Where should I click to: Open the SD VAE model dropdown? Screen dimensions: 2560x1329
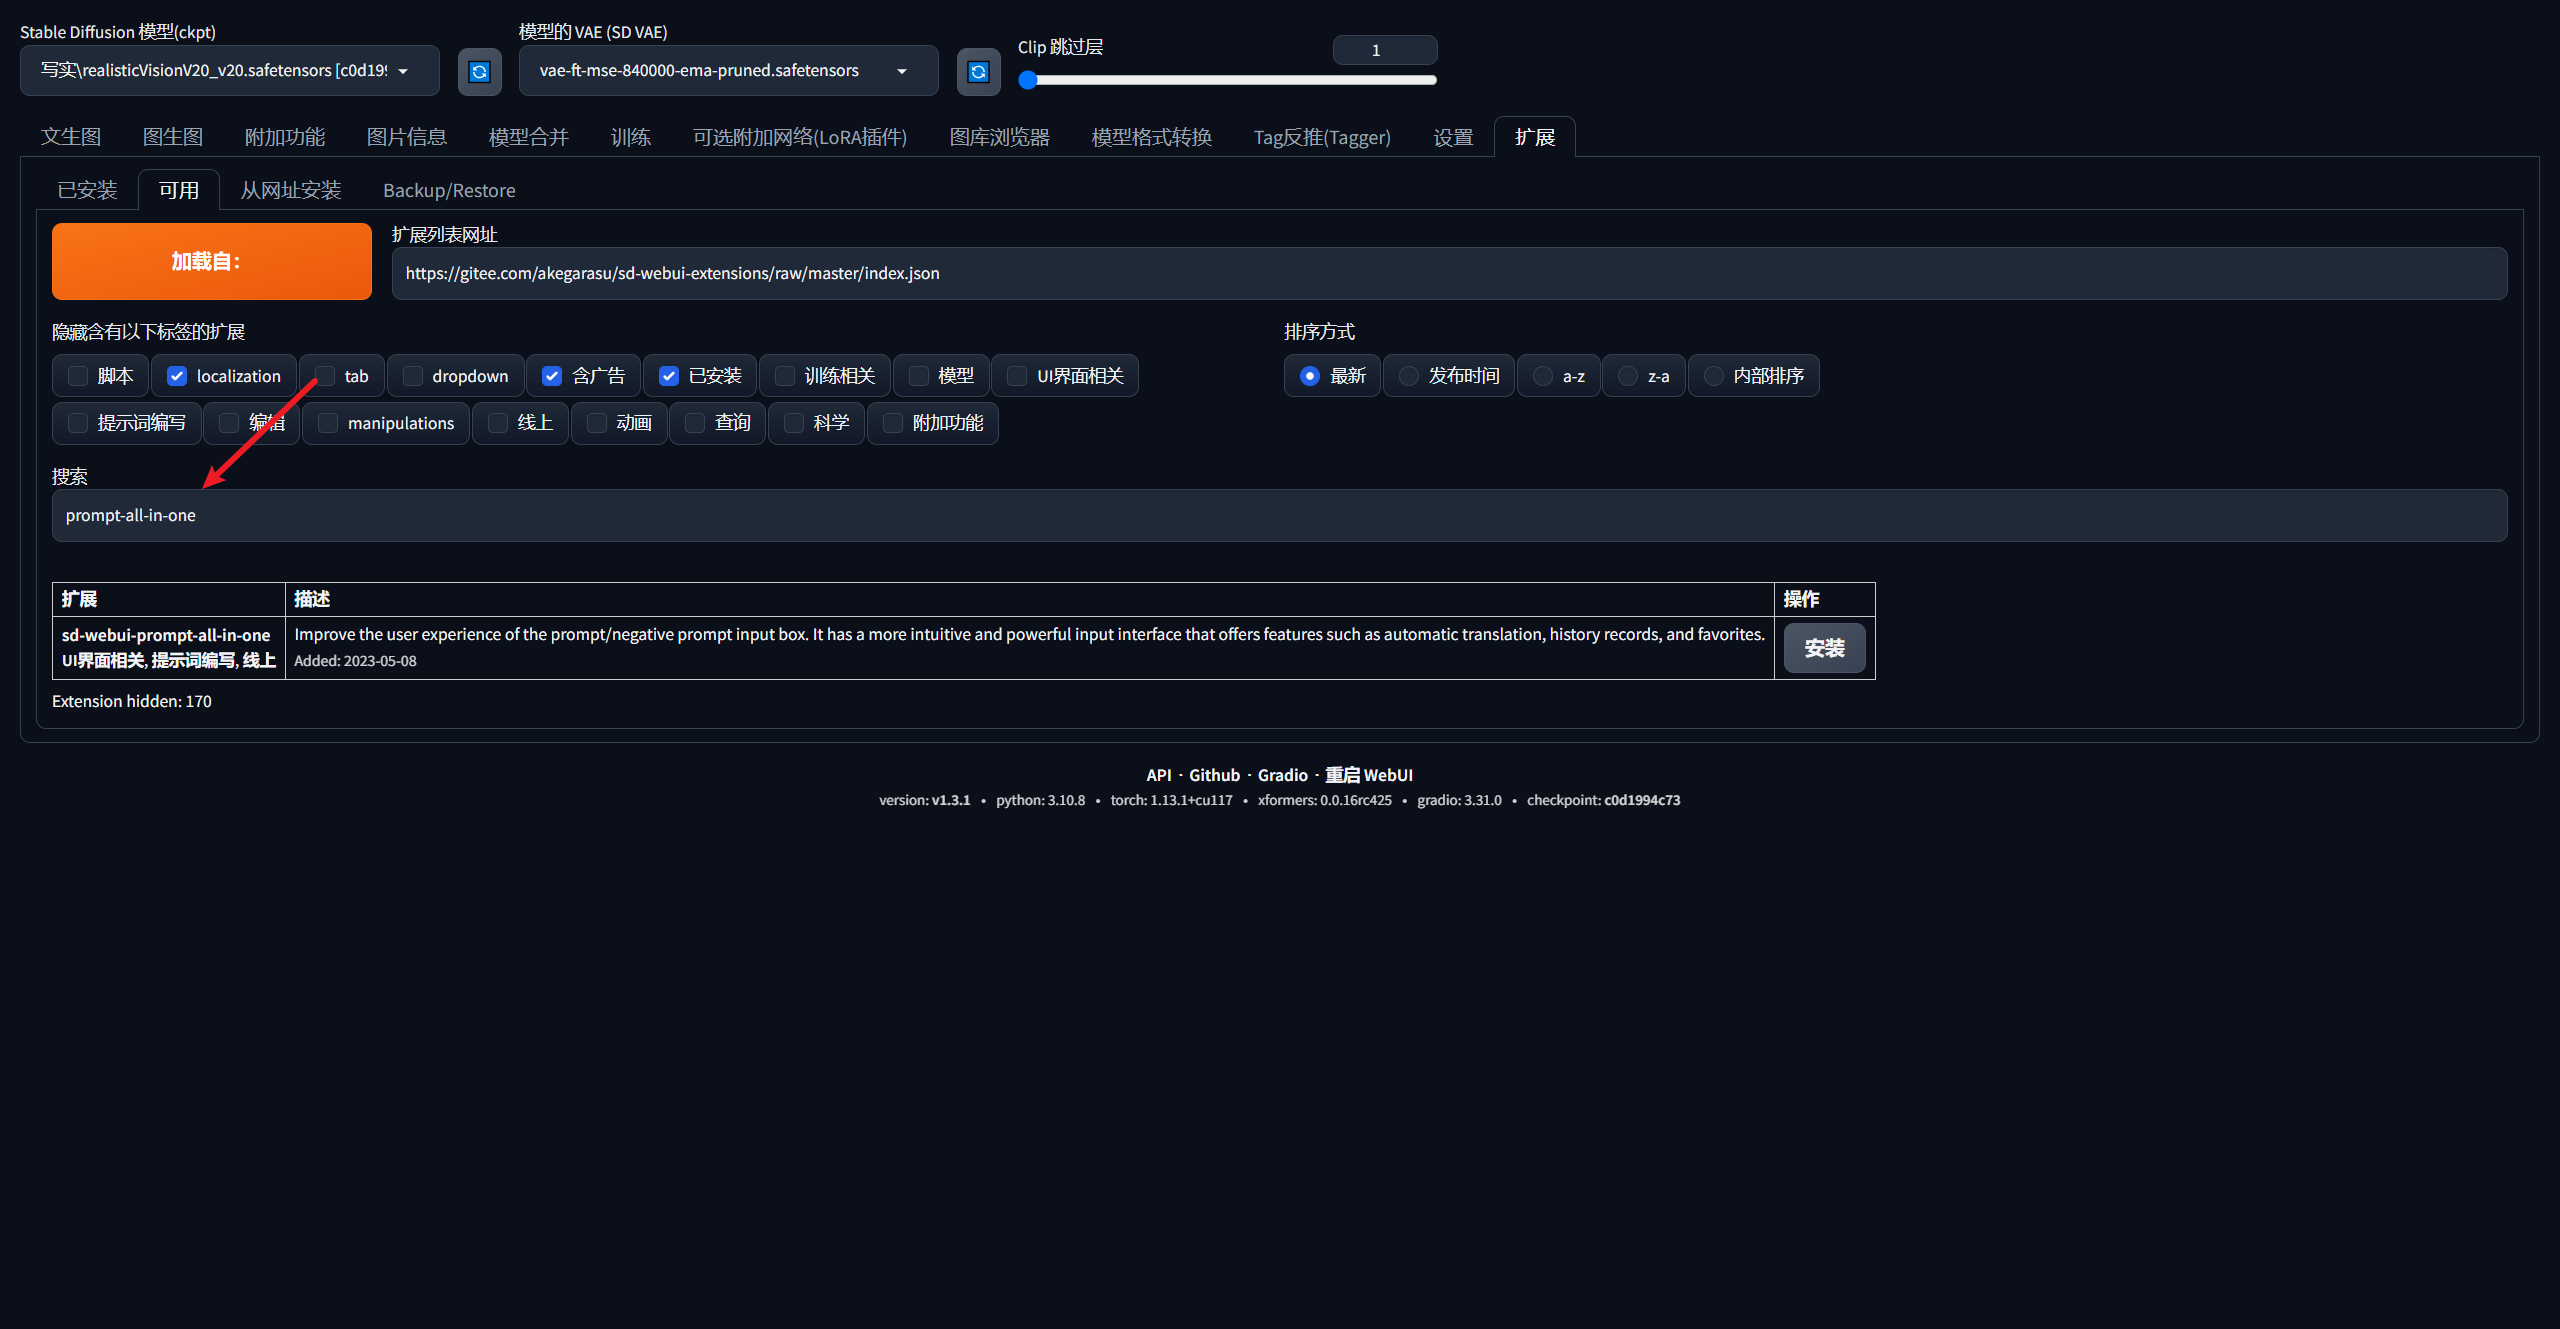coord(901,71)
